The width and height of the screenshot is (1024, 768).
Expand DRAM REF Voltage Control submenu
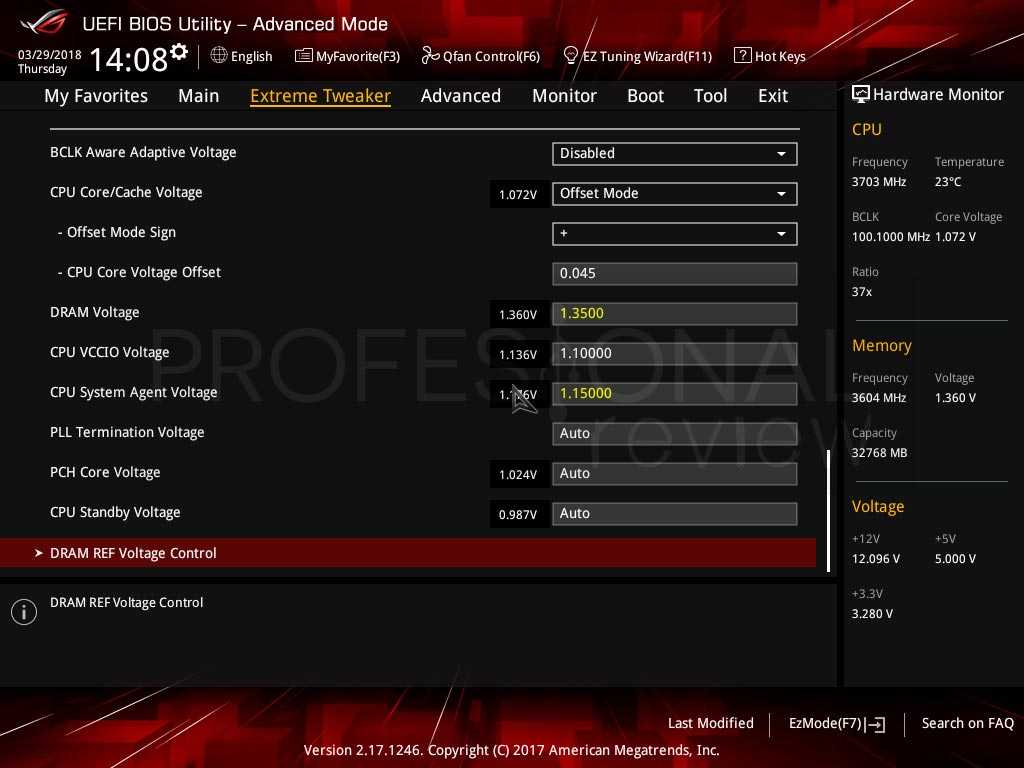tap(408, 553)
